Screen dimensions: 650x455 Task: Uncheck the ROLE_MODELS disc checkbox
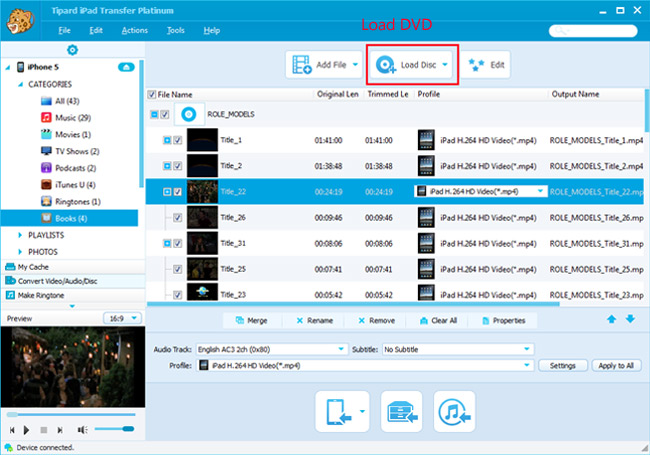(165, 114)
